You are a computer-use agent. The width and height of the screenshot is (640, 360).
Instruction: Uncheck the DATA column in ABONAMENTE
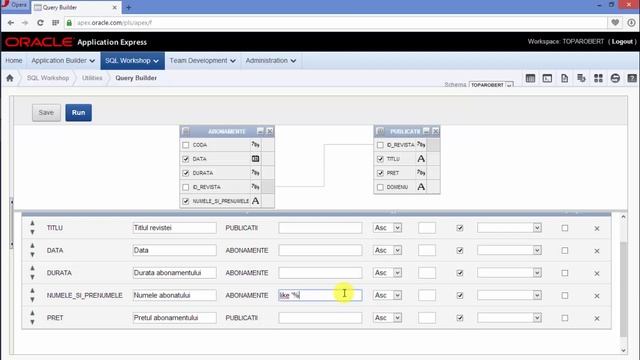(x=186, y=159)
